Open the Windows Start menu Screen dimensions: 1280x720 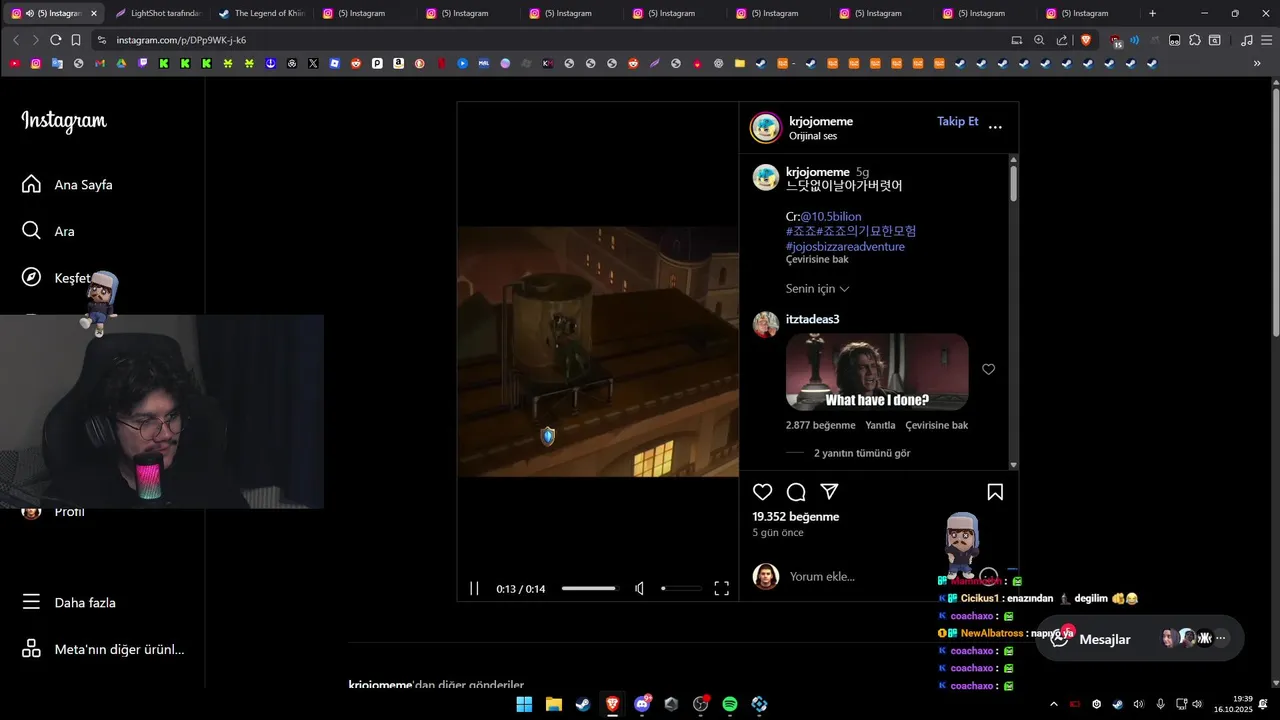coord(524,704)
